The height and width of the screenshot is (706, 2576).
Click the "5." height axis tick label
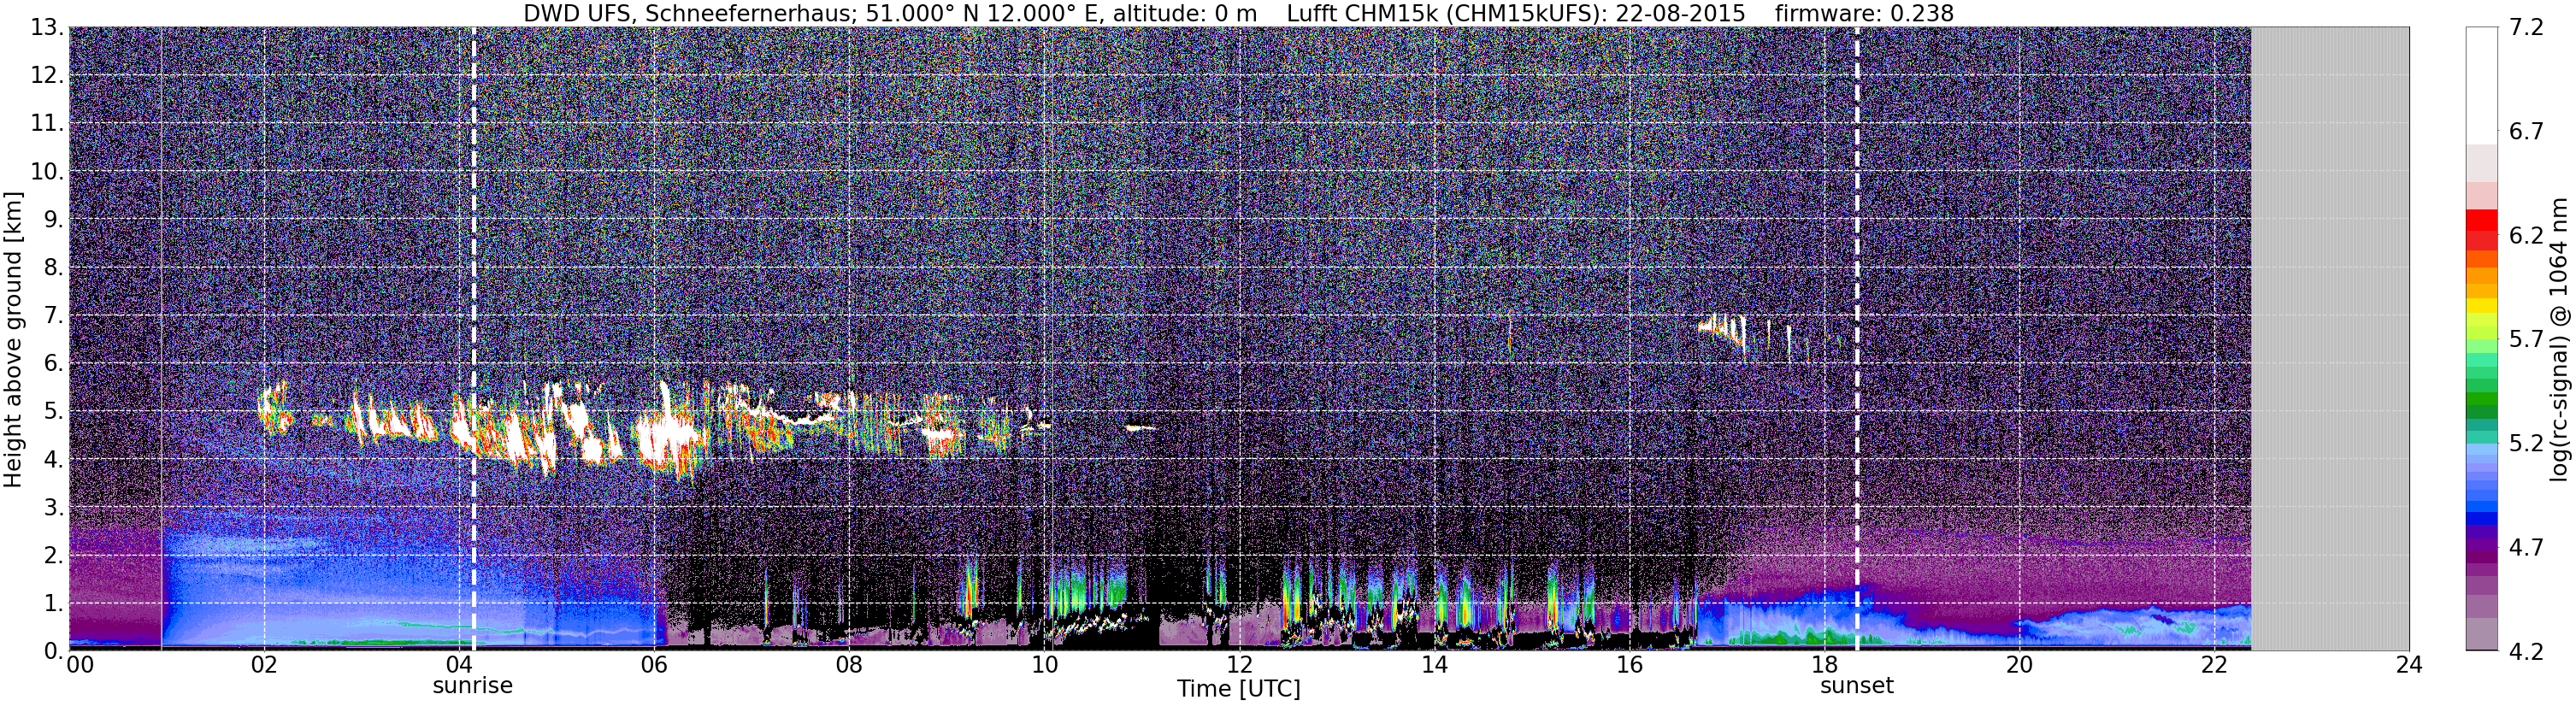point(52,411)
